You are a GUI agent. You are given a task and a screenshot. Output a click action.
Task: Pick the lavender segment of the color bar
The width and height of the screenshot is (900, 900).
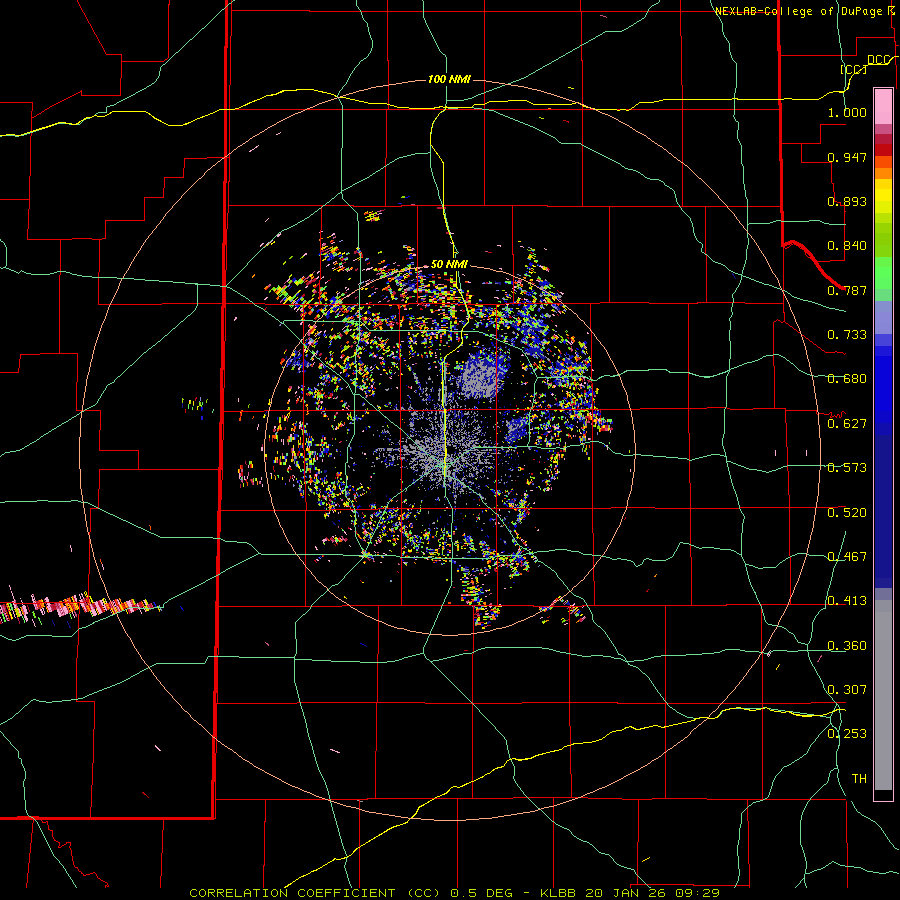(883, 317)
